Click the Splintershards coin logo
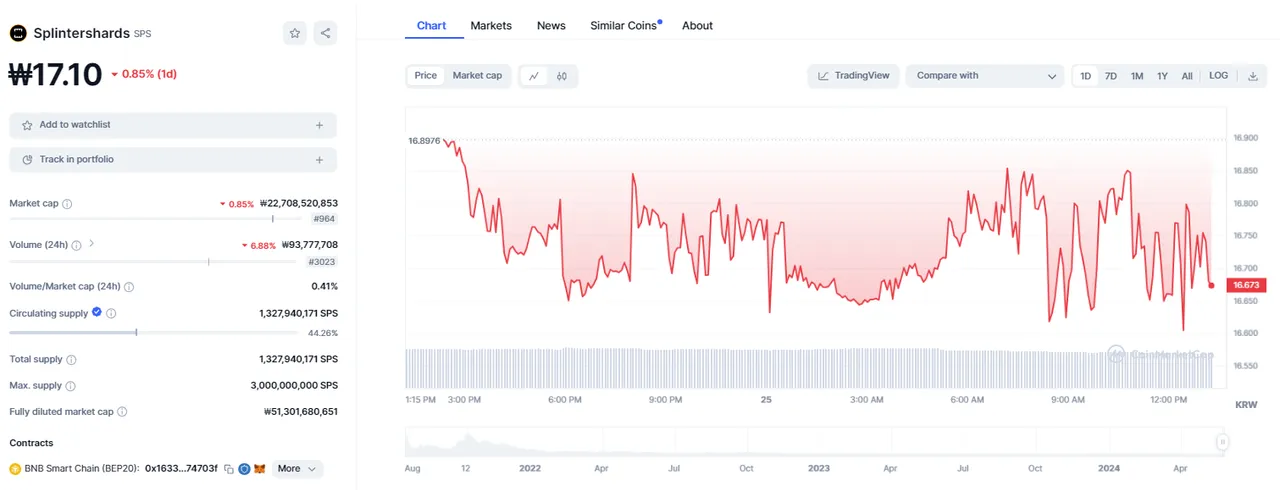Screen dimensions: 1280x490 (x=18, y=33)
